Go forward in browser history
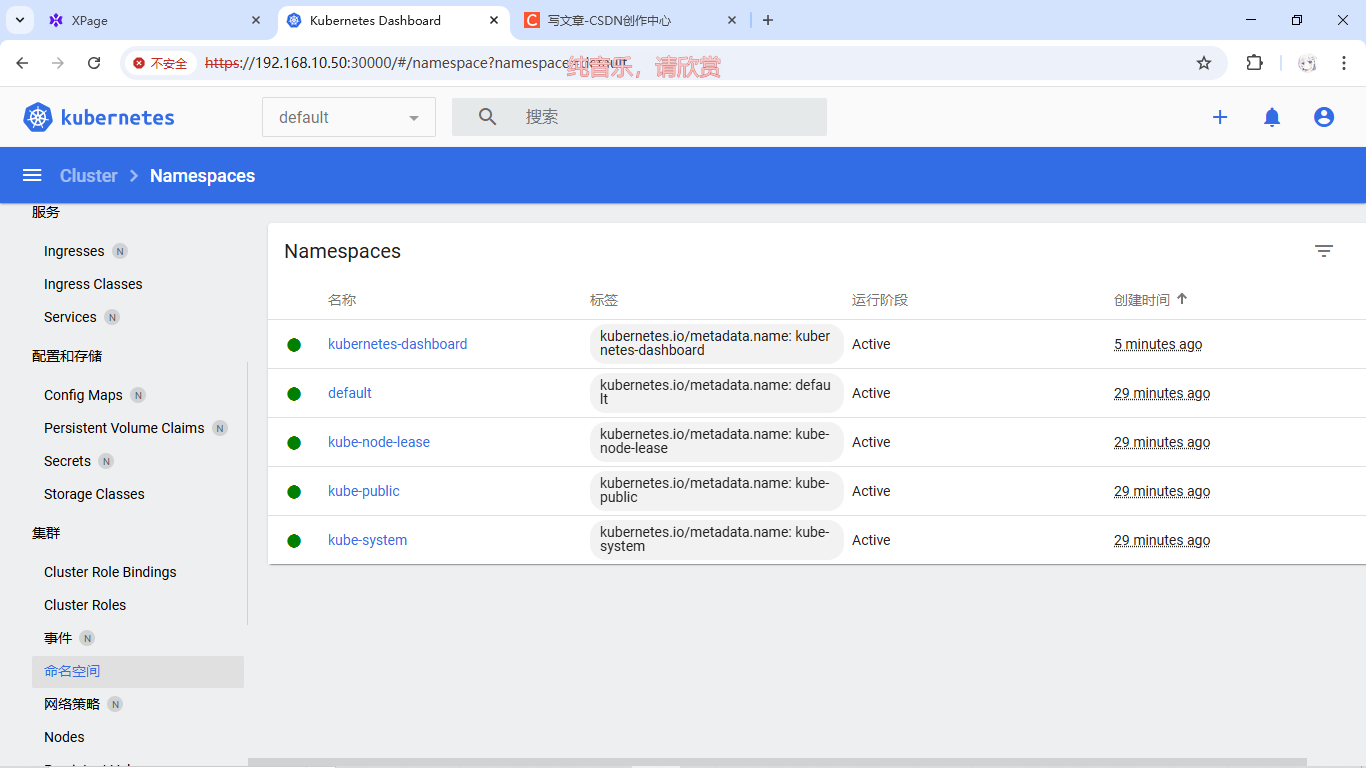Viewport: 1366px width, 768px height. point(58,63)
